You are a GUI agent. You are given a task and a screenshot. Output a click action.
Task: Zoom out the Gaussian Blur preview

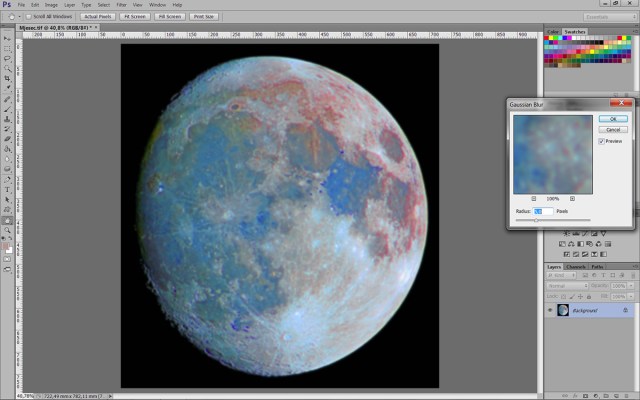[533, 199]
